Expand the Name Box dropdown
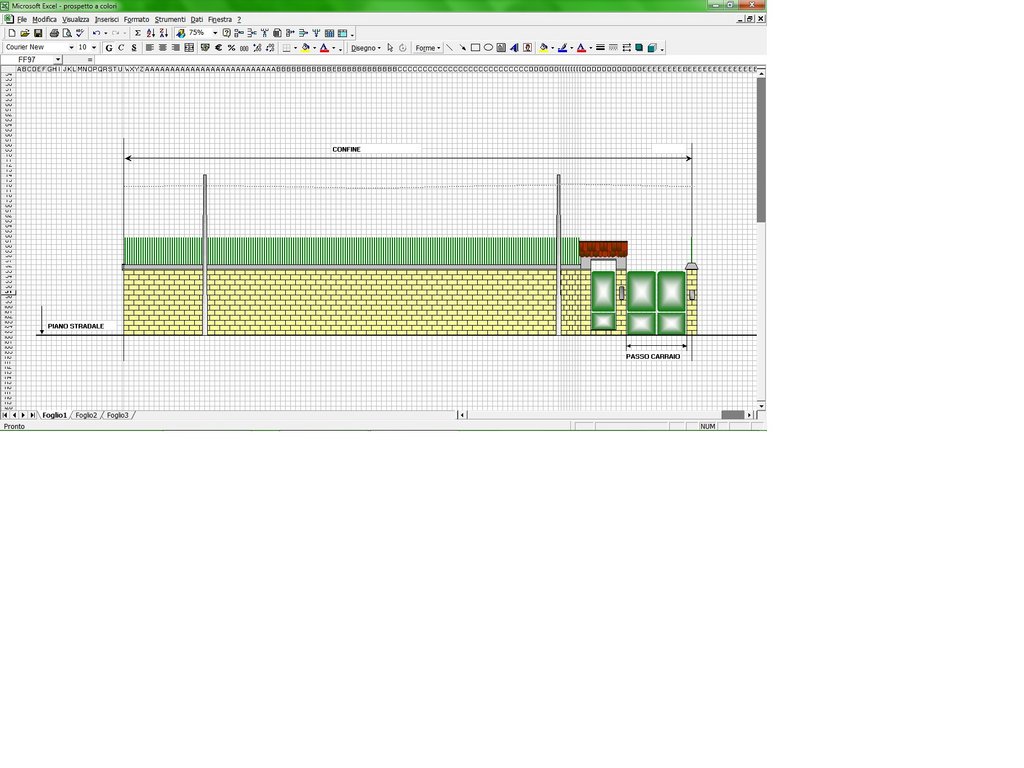This screenshot has width=1024, height=768. pyautogui.click(x=57, y=59)
